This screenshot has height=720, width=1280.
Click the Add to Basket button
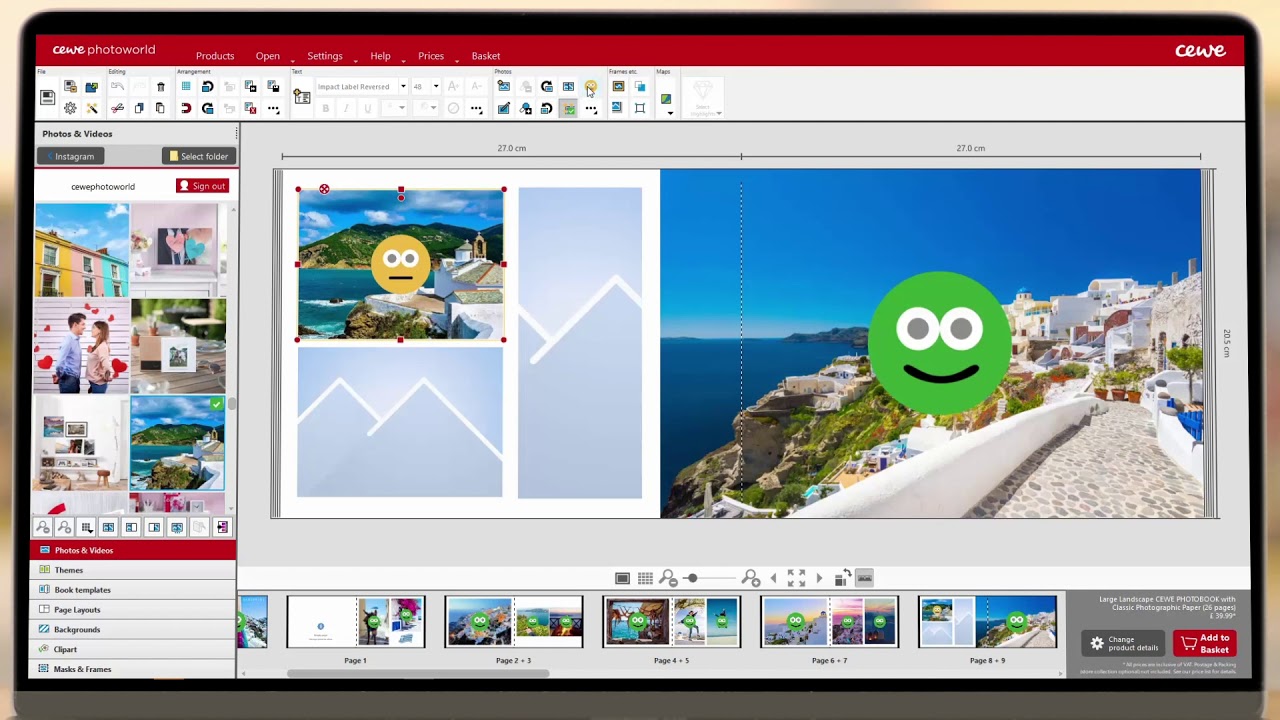[x=1204, y=643]
